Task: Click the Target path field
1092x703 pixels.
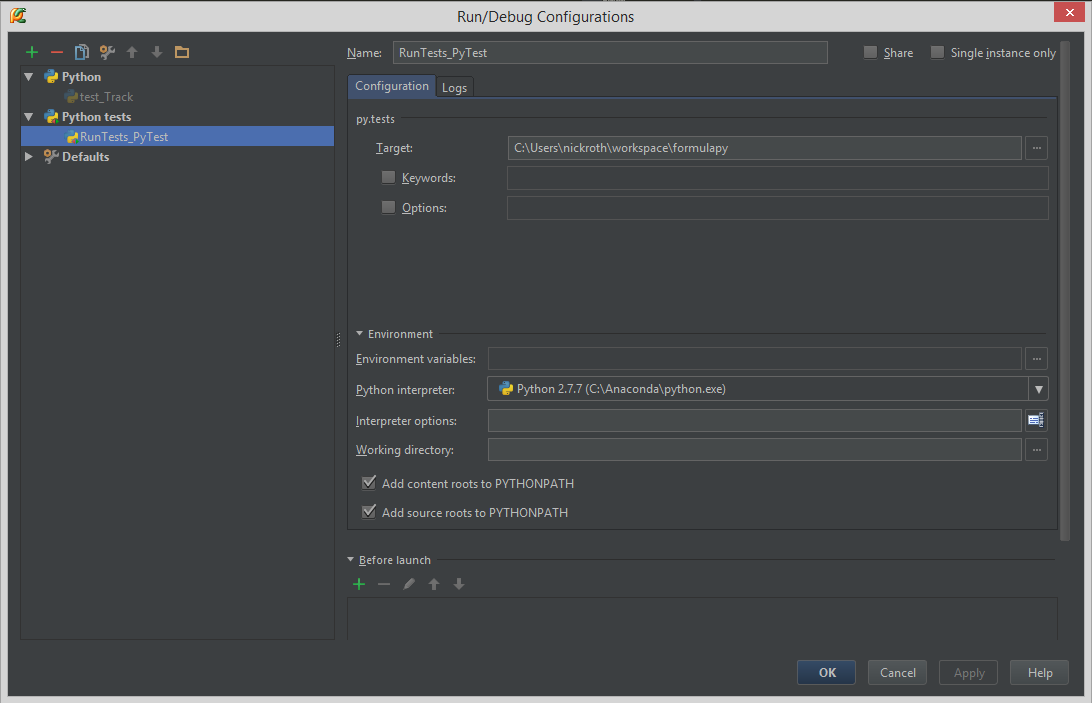Action: [765, 148]
